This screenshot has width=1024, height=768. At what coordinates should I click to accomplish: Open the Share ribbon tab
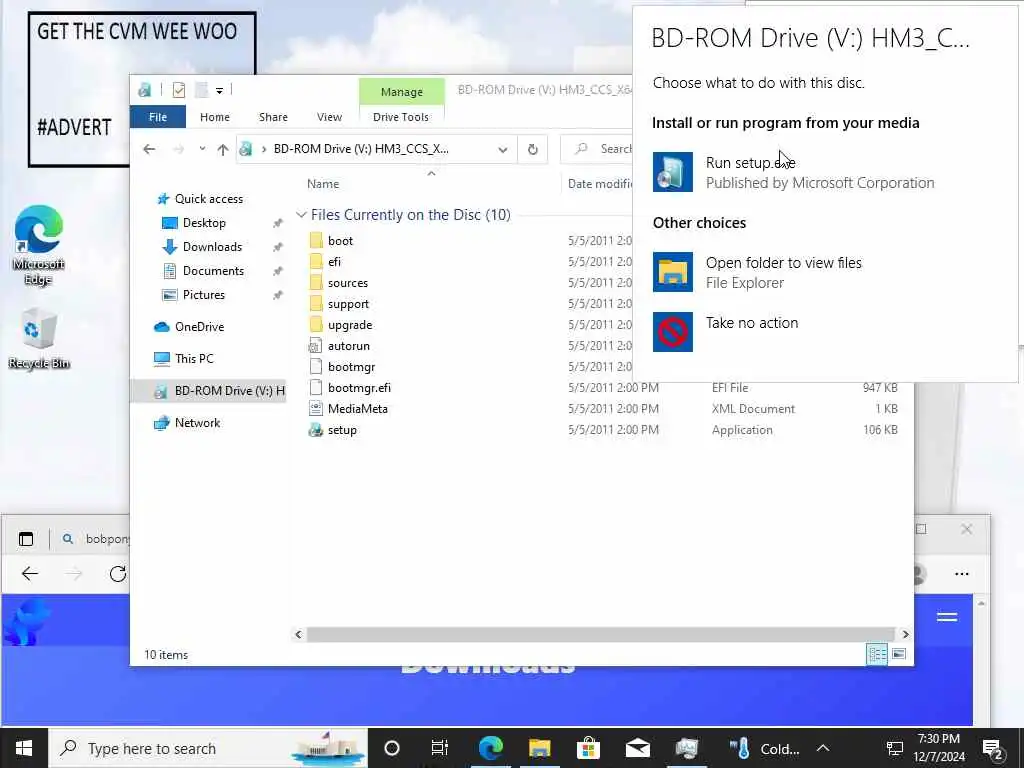[x=273, y=117]
